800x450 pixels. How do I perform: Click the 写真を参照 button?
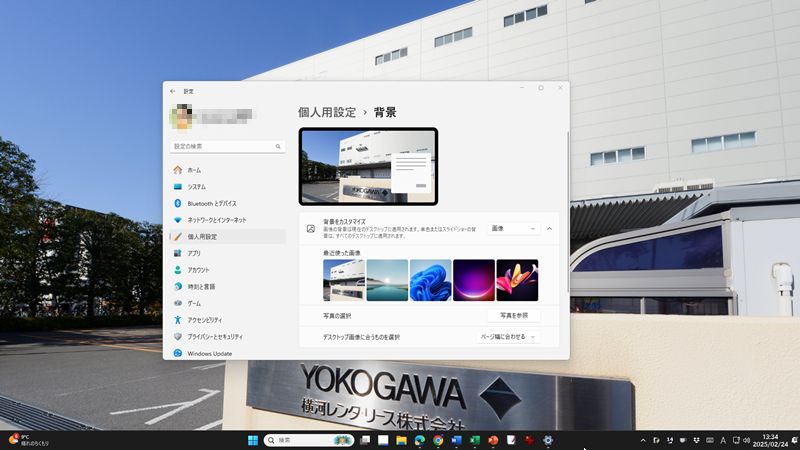(514, 316)
